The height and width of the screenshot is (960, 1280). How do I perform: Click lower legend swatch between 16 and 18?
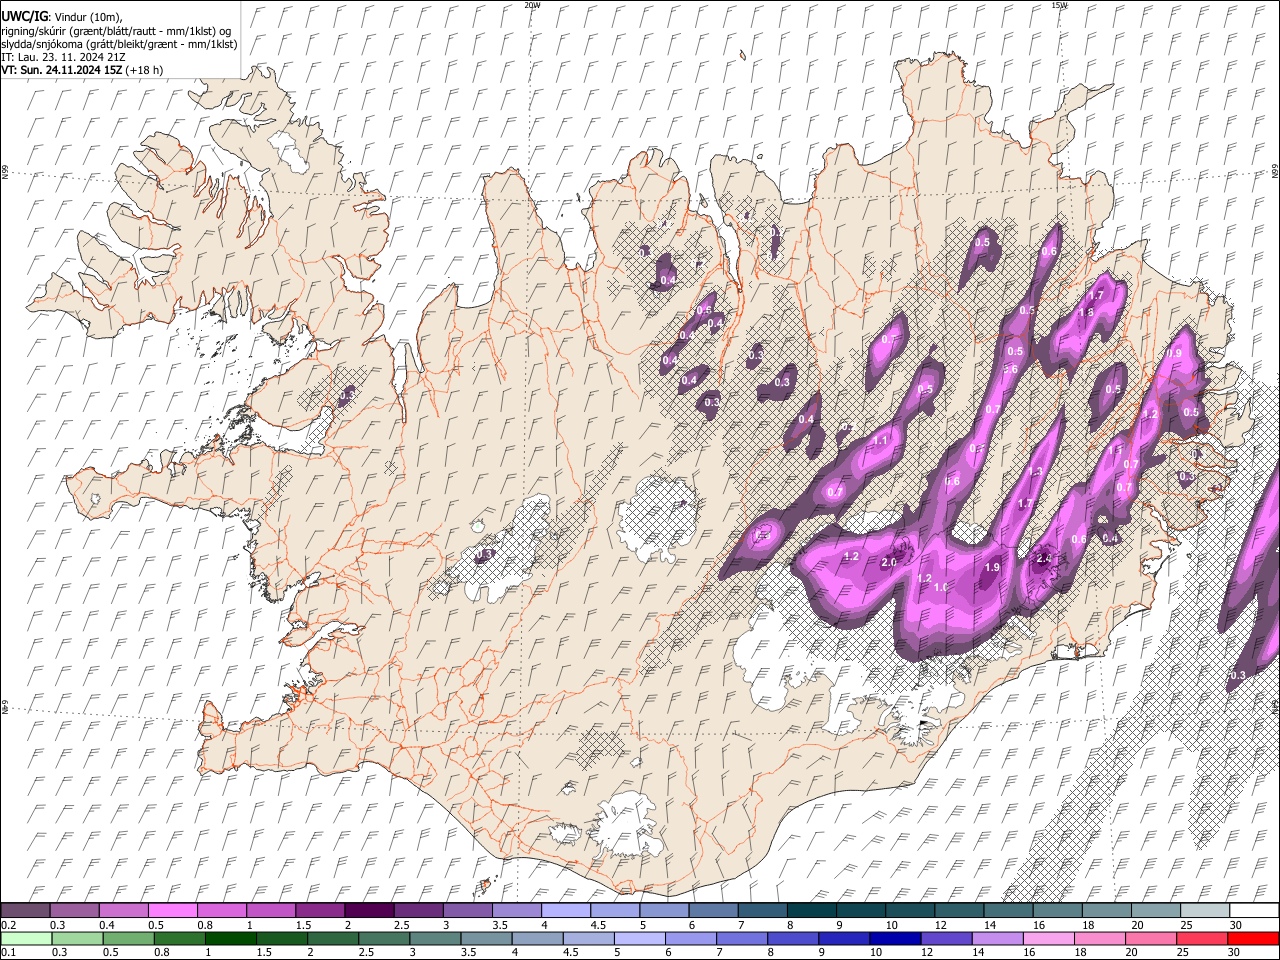(1049, 938)
